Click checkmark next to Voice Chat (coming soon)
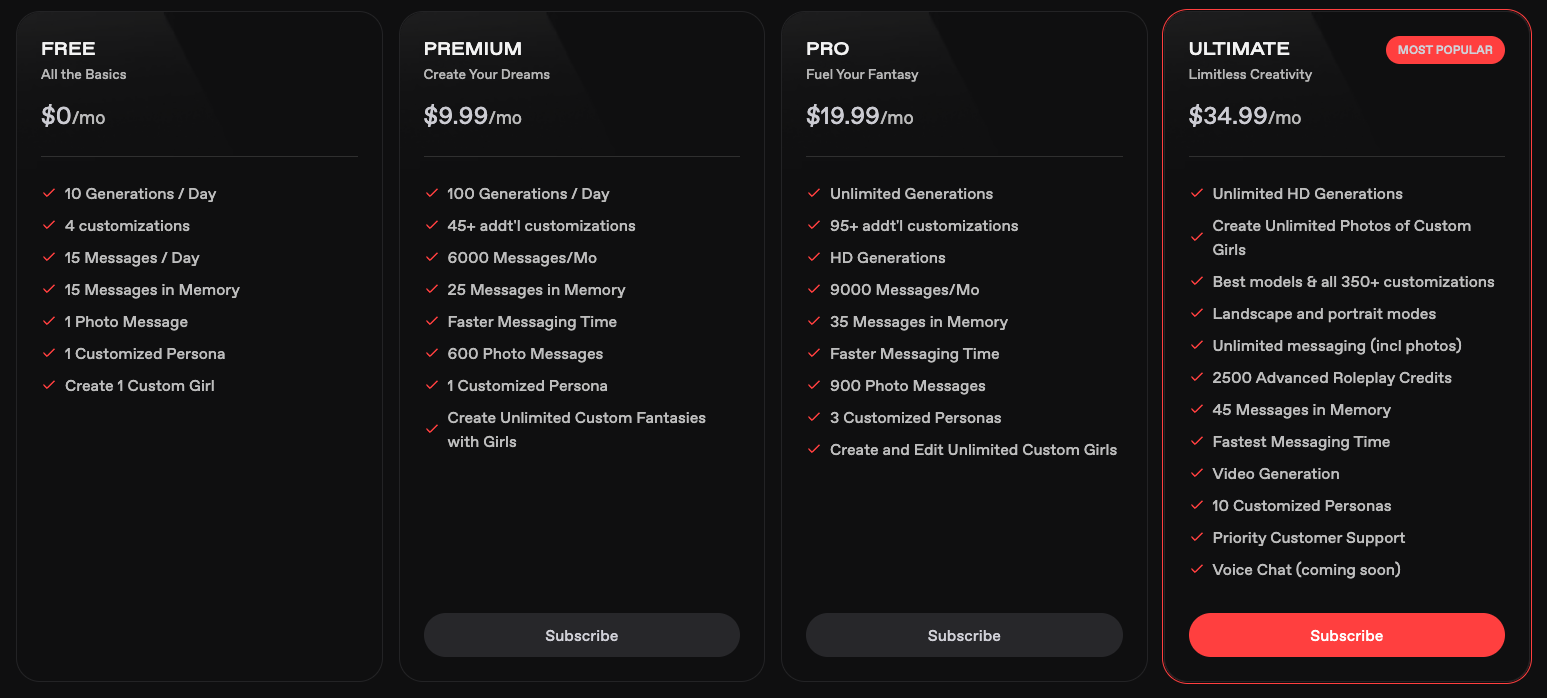Screen dimensions: 1547x698 pos(1197,569)
